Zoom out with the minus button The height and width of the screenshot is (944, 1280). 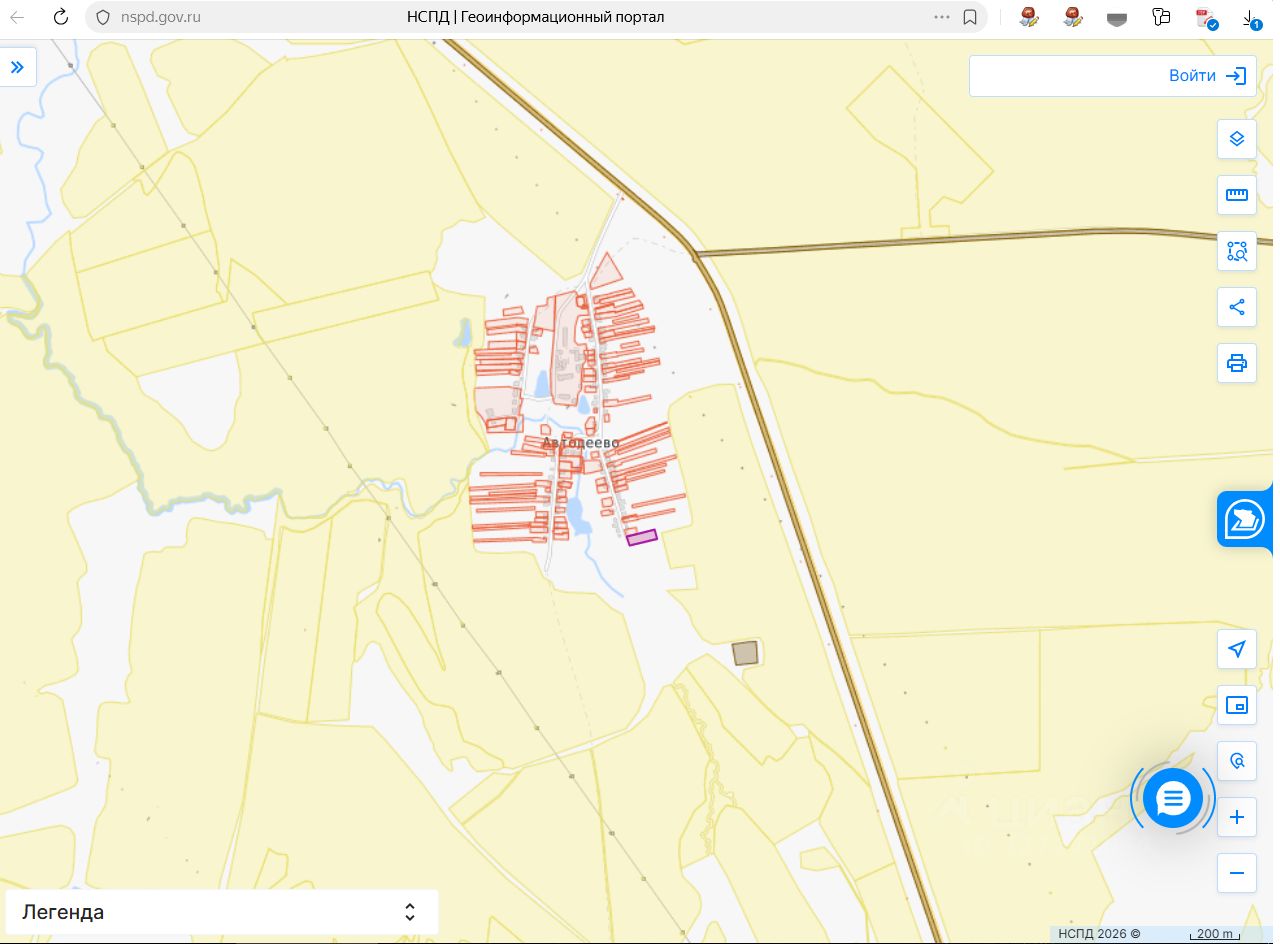click(x=1236, y=873)
